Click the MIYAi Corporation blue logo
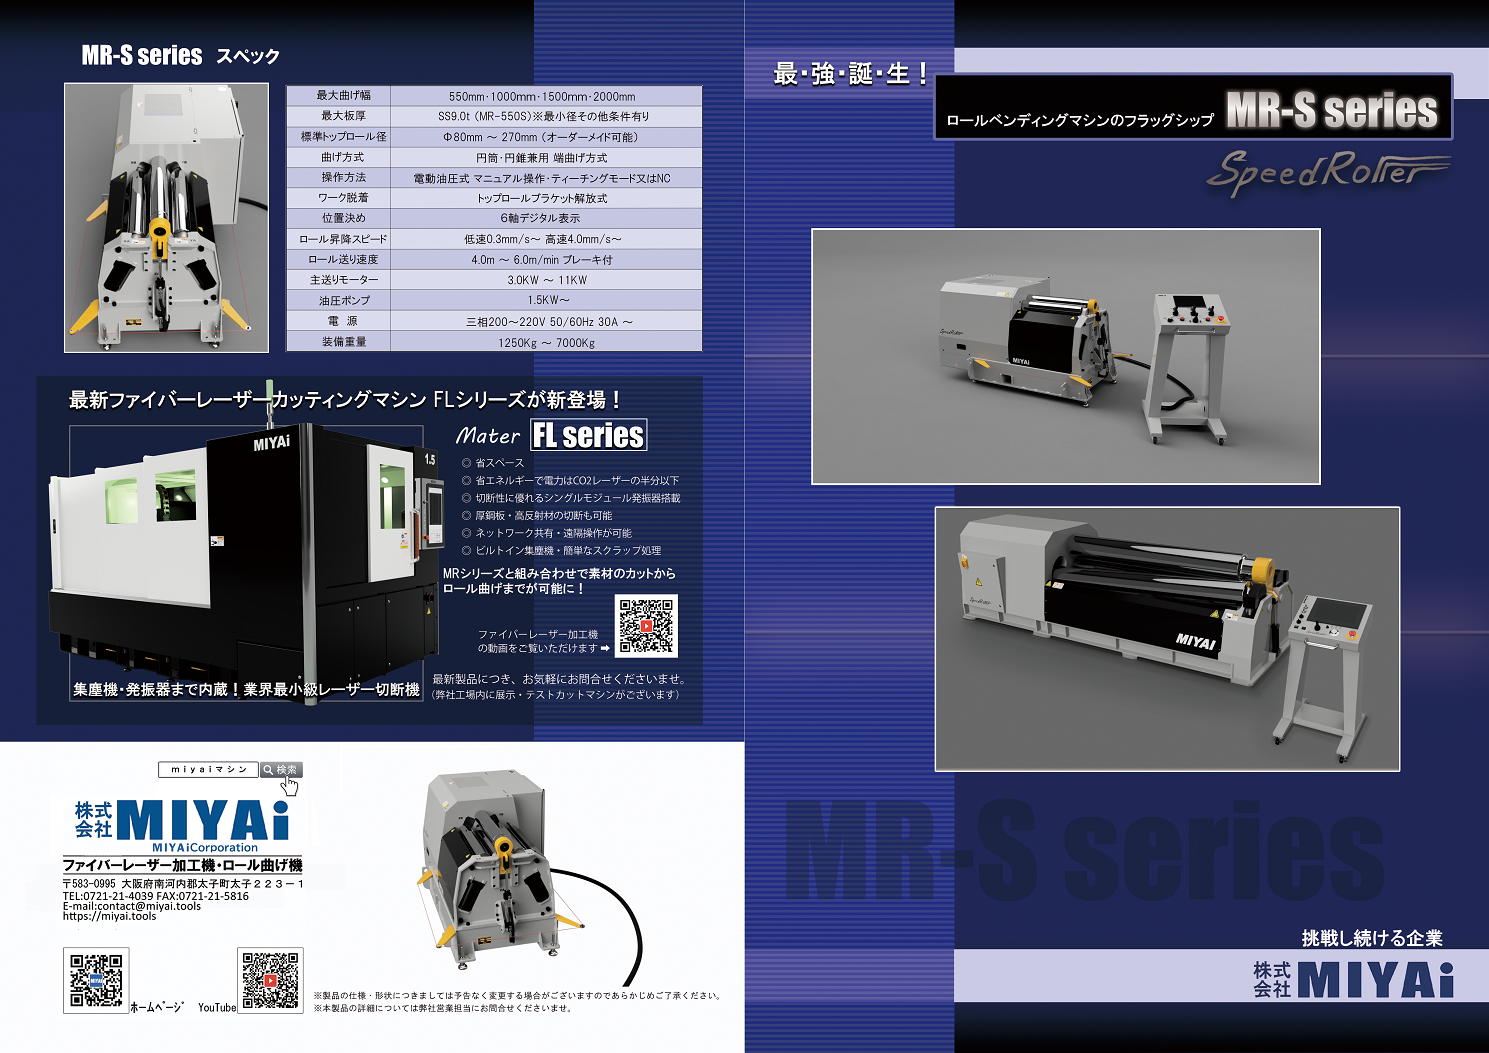 (x=182, y=825)
